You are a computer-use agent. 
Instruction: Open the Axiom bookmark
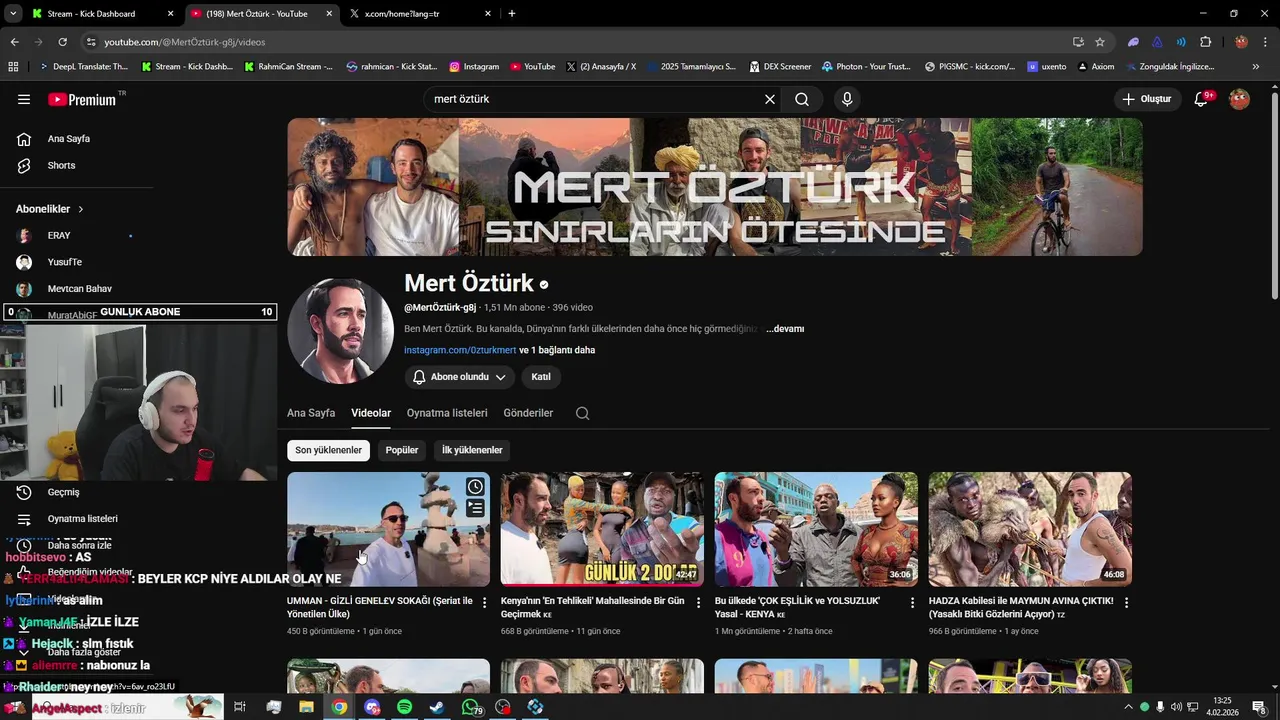click(x=1095, y=67)
